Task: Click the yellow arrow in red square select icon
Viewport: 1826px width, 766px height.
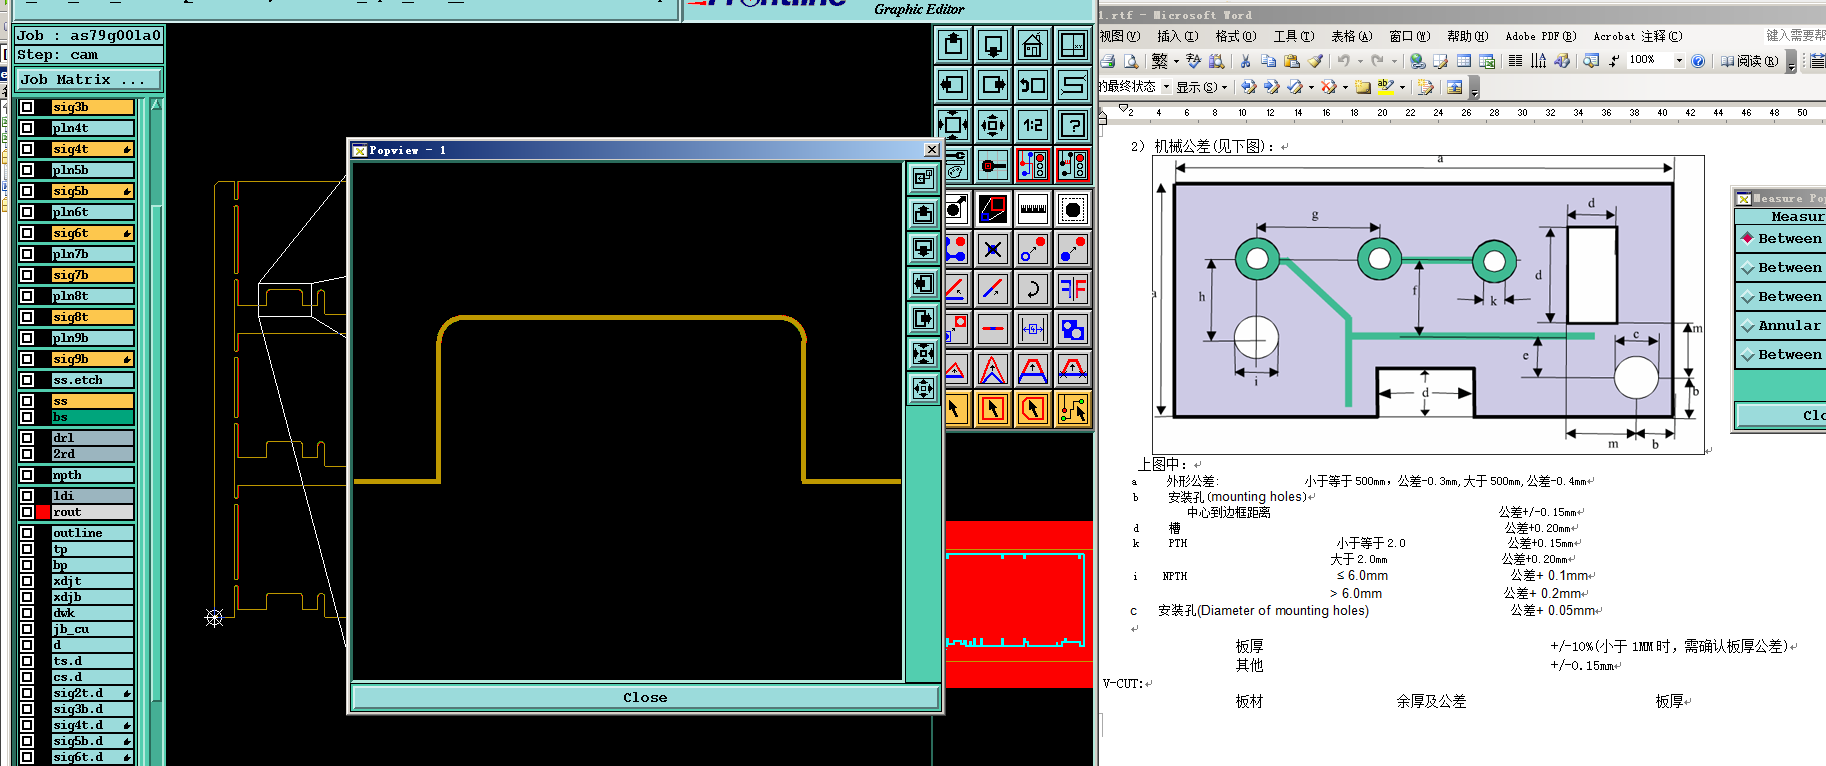Action: (x=993, y=409)
